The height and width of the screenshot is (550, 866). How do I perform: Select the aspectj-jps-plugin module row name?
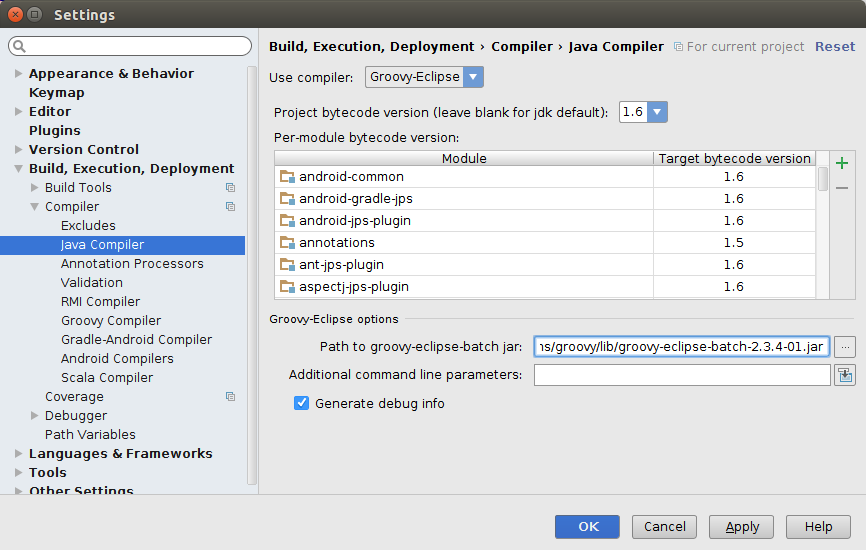click(354, 287)
